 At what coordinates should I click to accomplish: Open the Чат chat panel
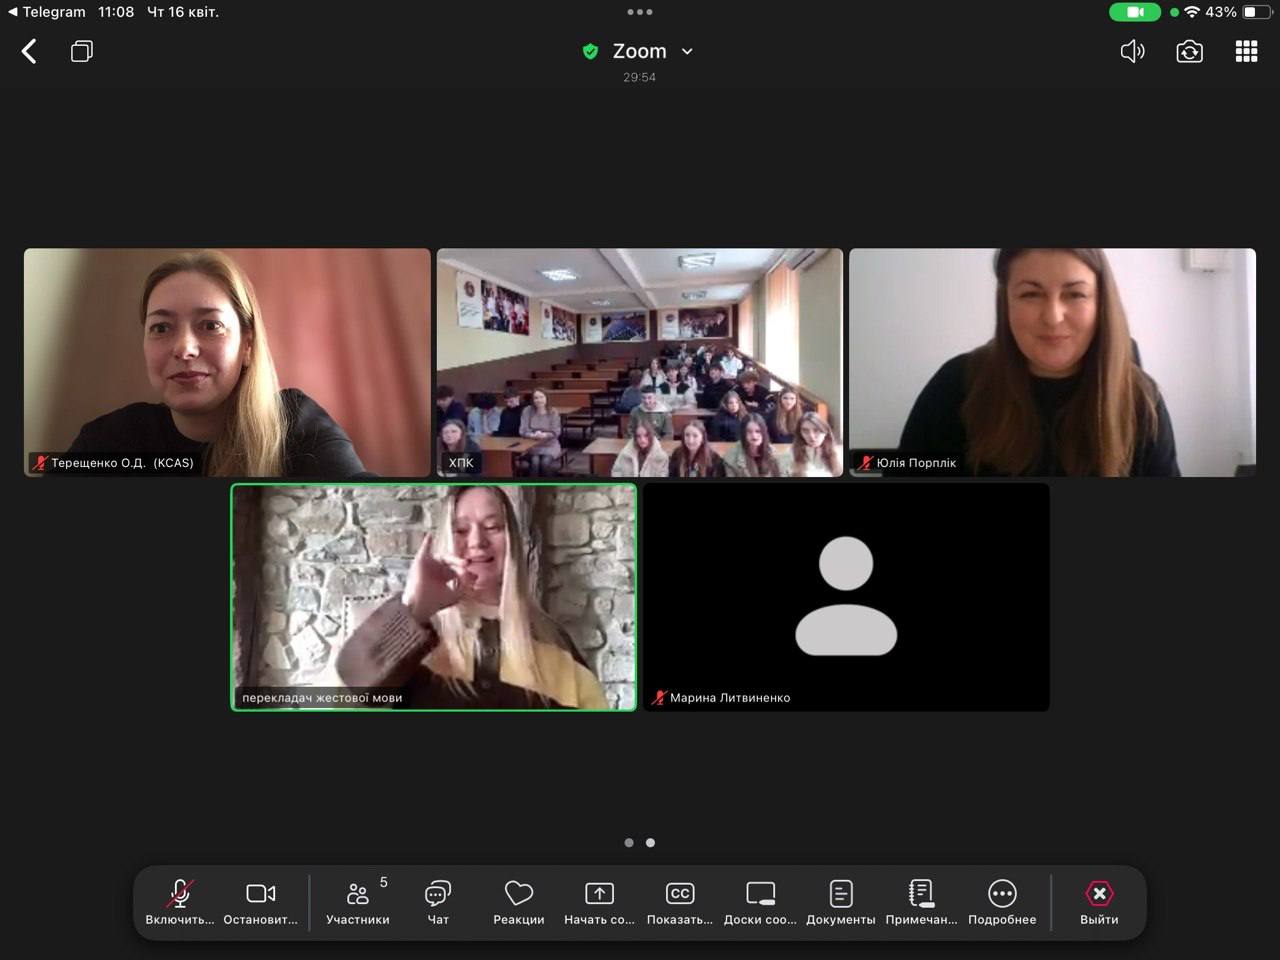point(438,901)
